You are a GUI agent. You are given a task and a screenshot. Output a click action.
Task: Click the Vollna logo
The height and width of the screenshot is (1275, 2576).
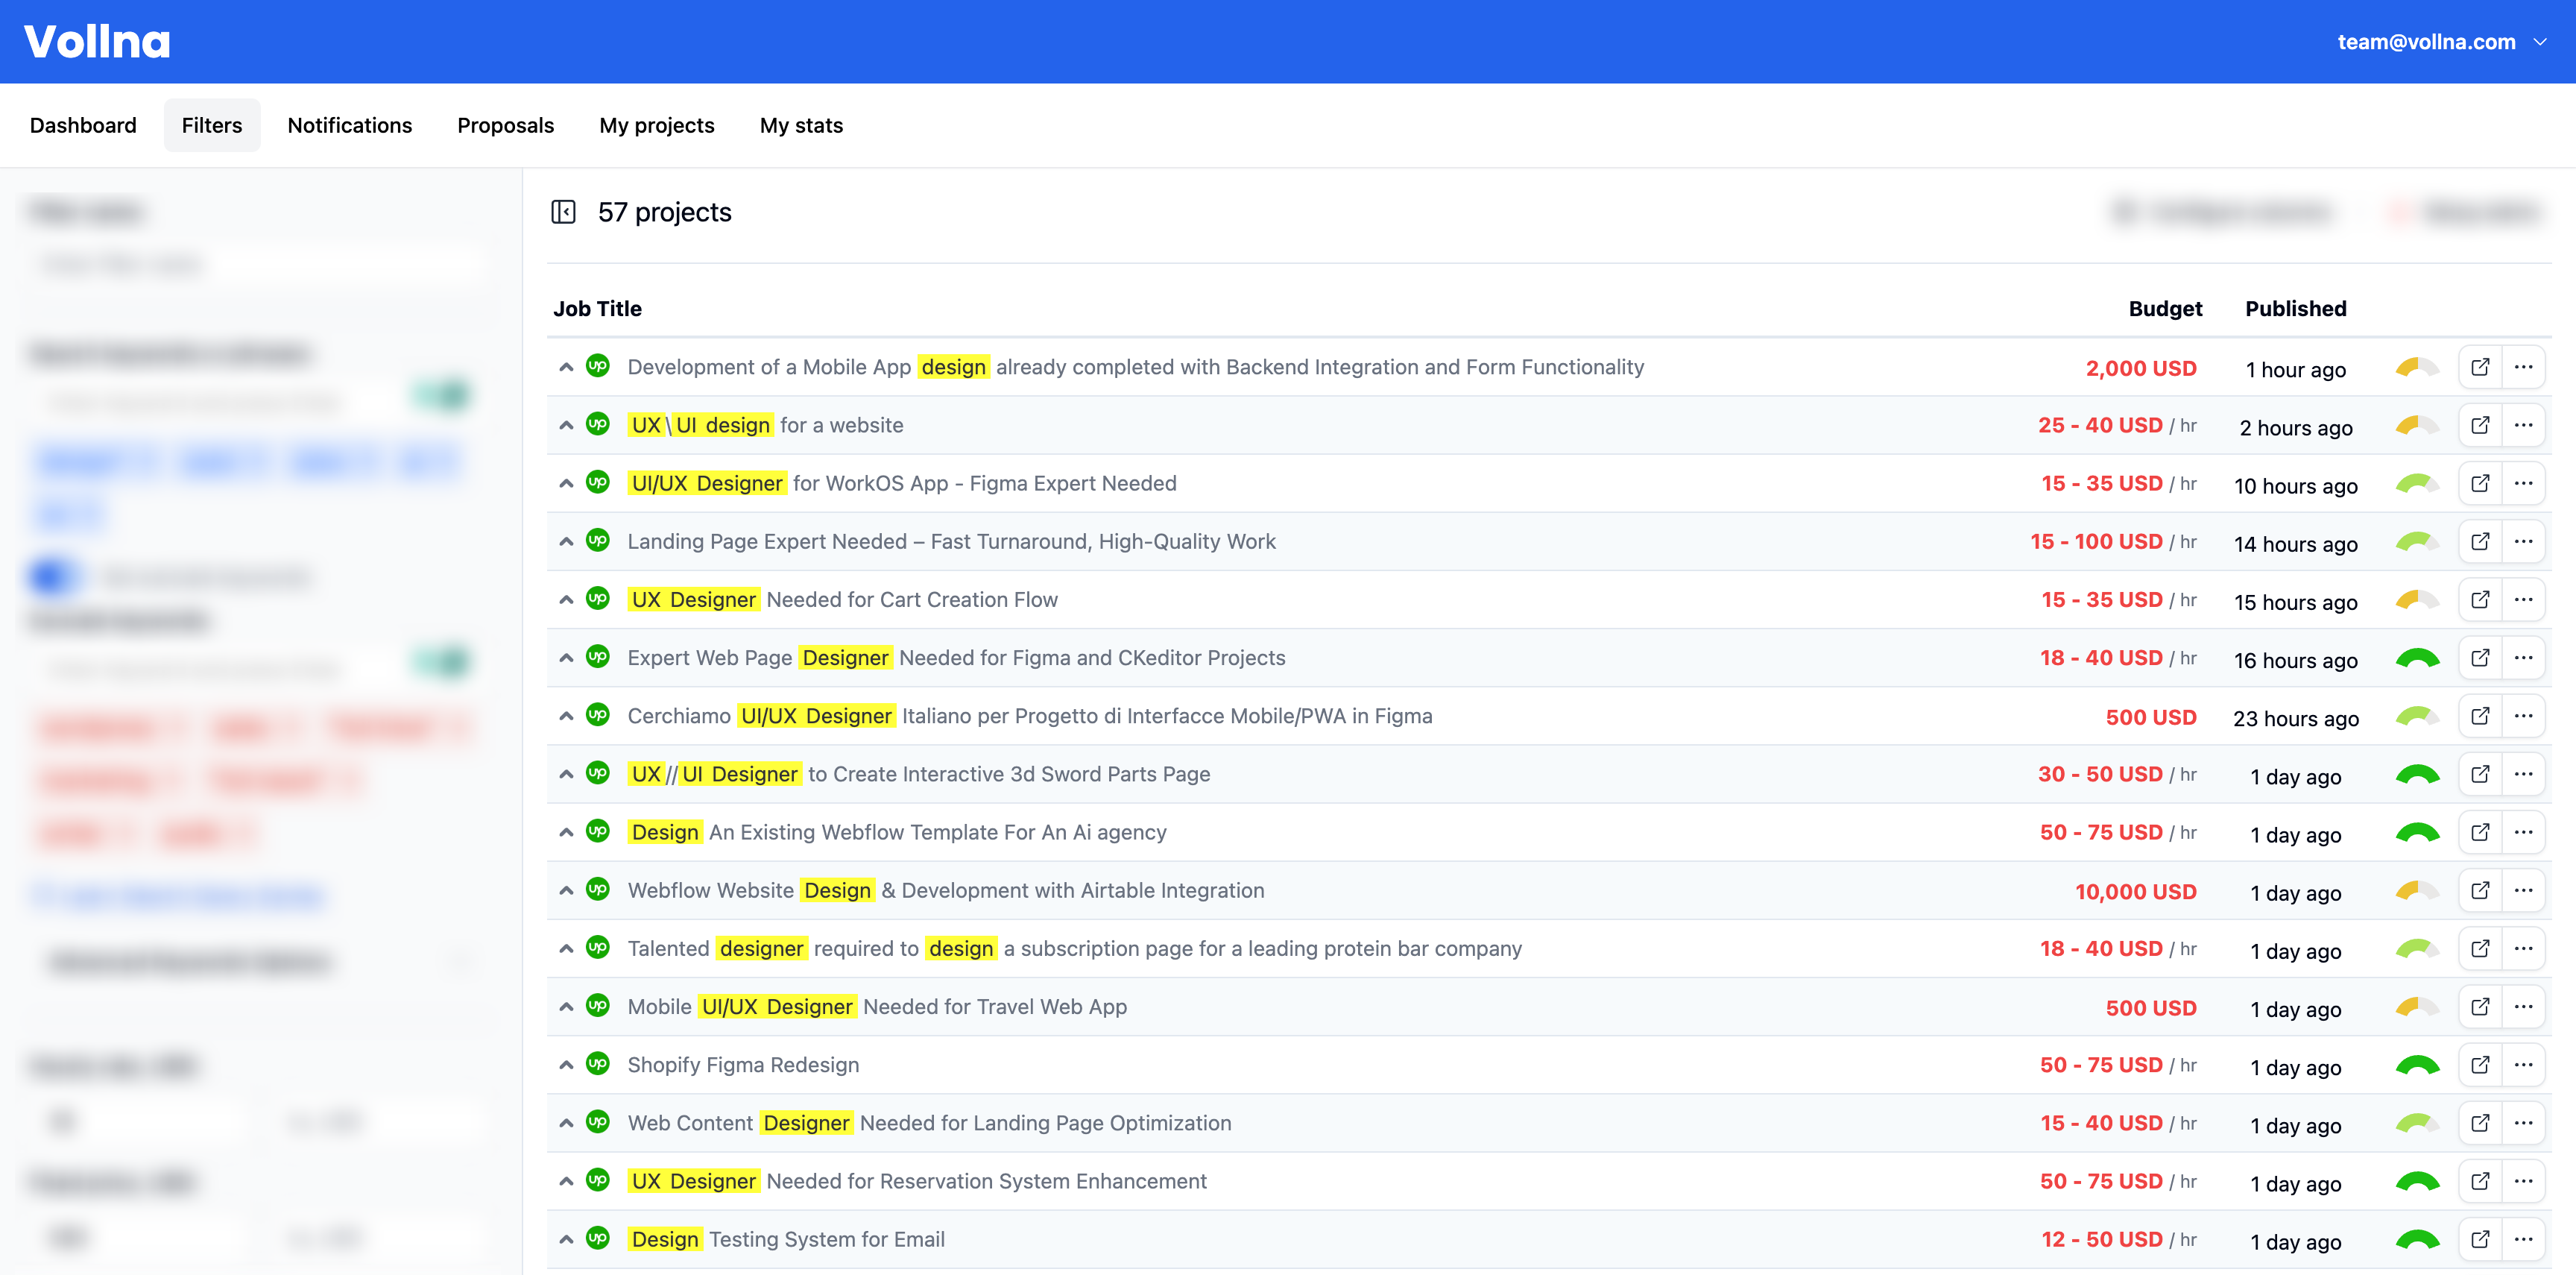pos(97,42)
